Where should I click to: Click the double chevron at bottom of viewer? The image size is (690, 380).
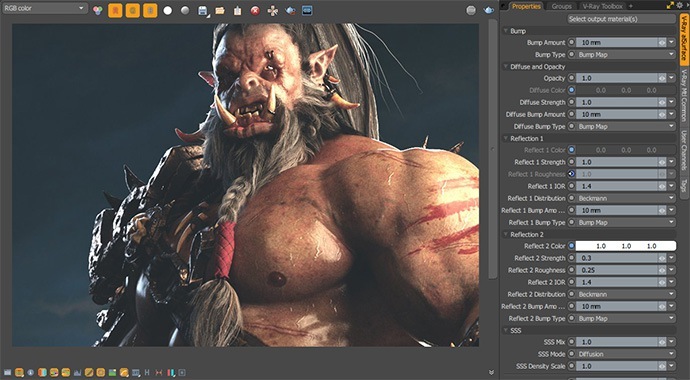tap(492, 373)
